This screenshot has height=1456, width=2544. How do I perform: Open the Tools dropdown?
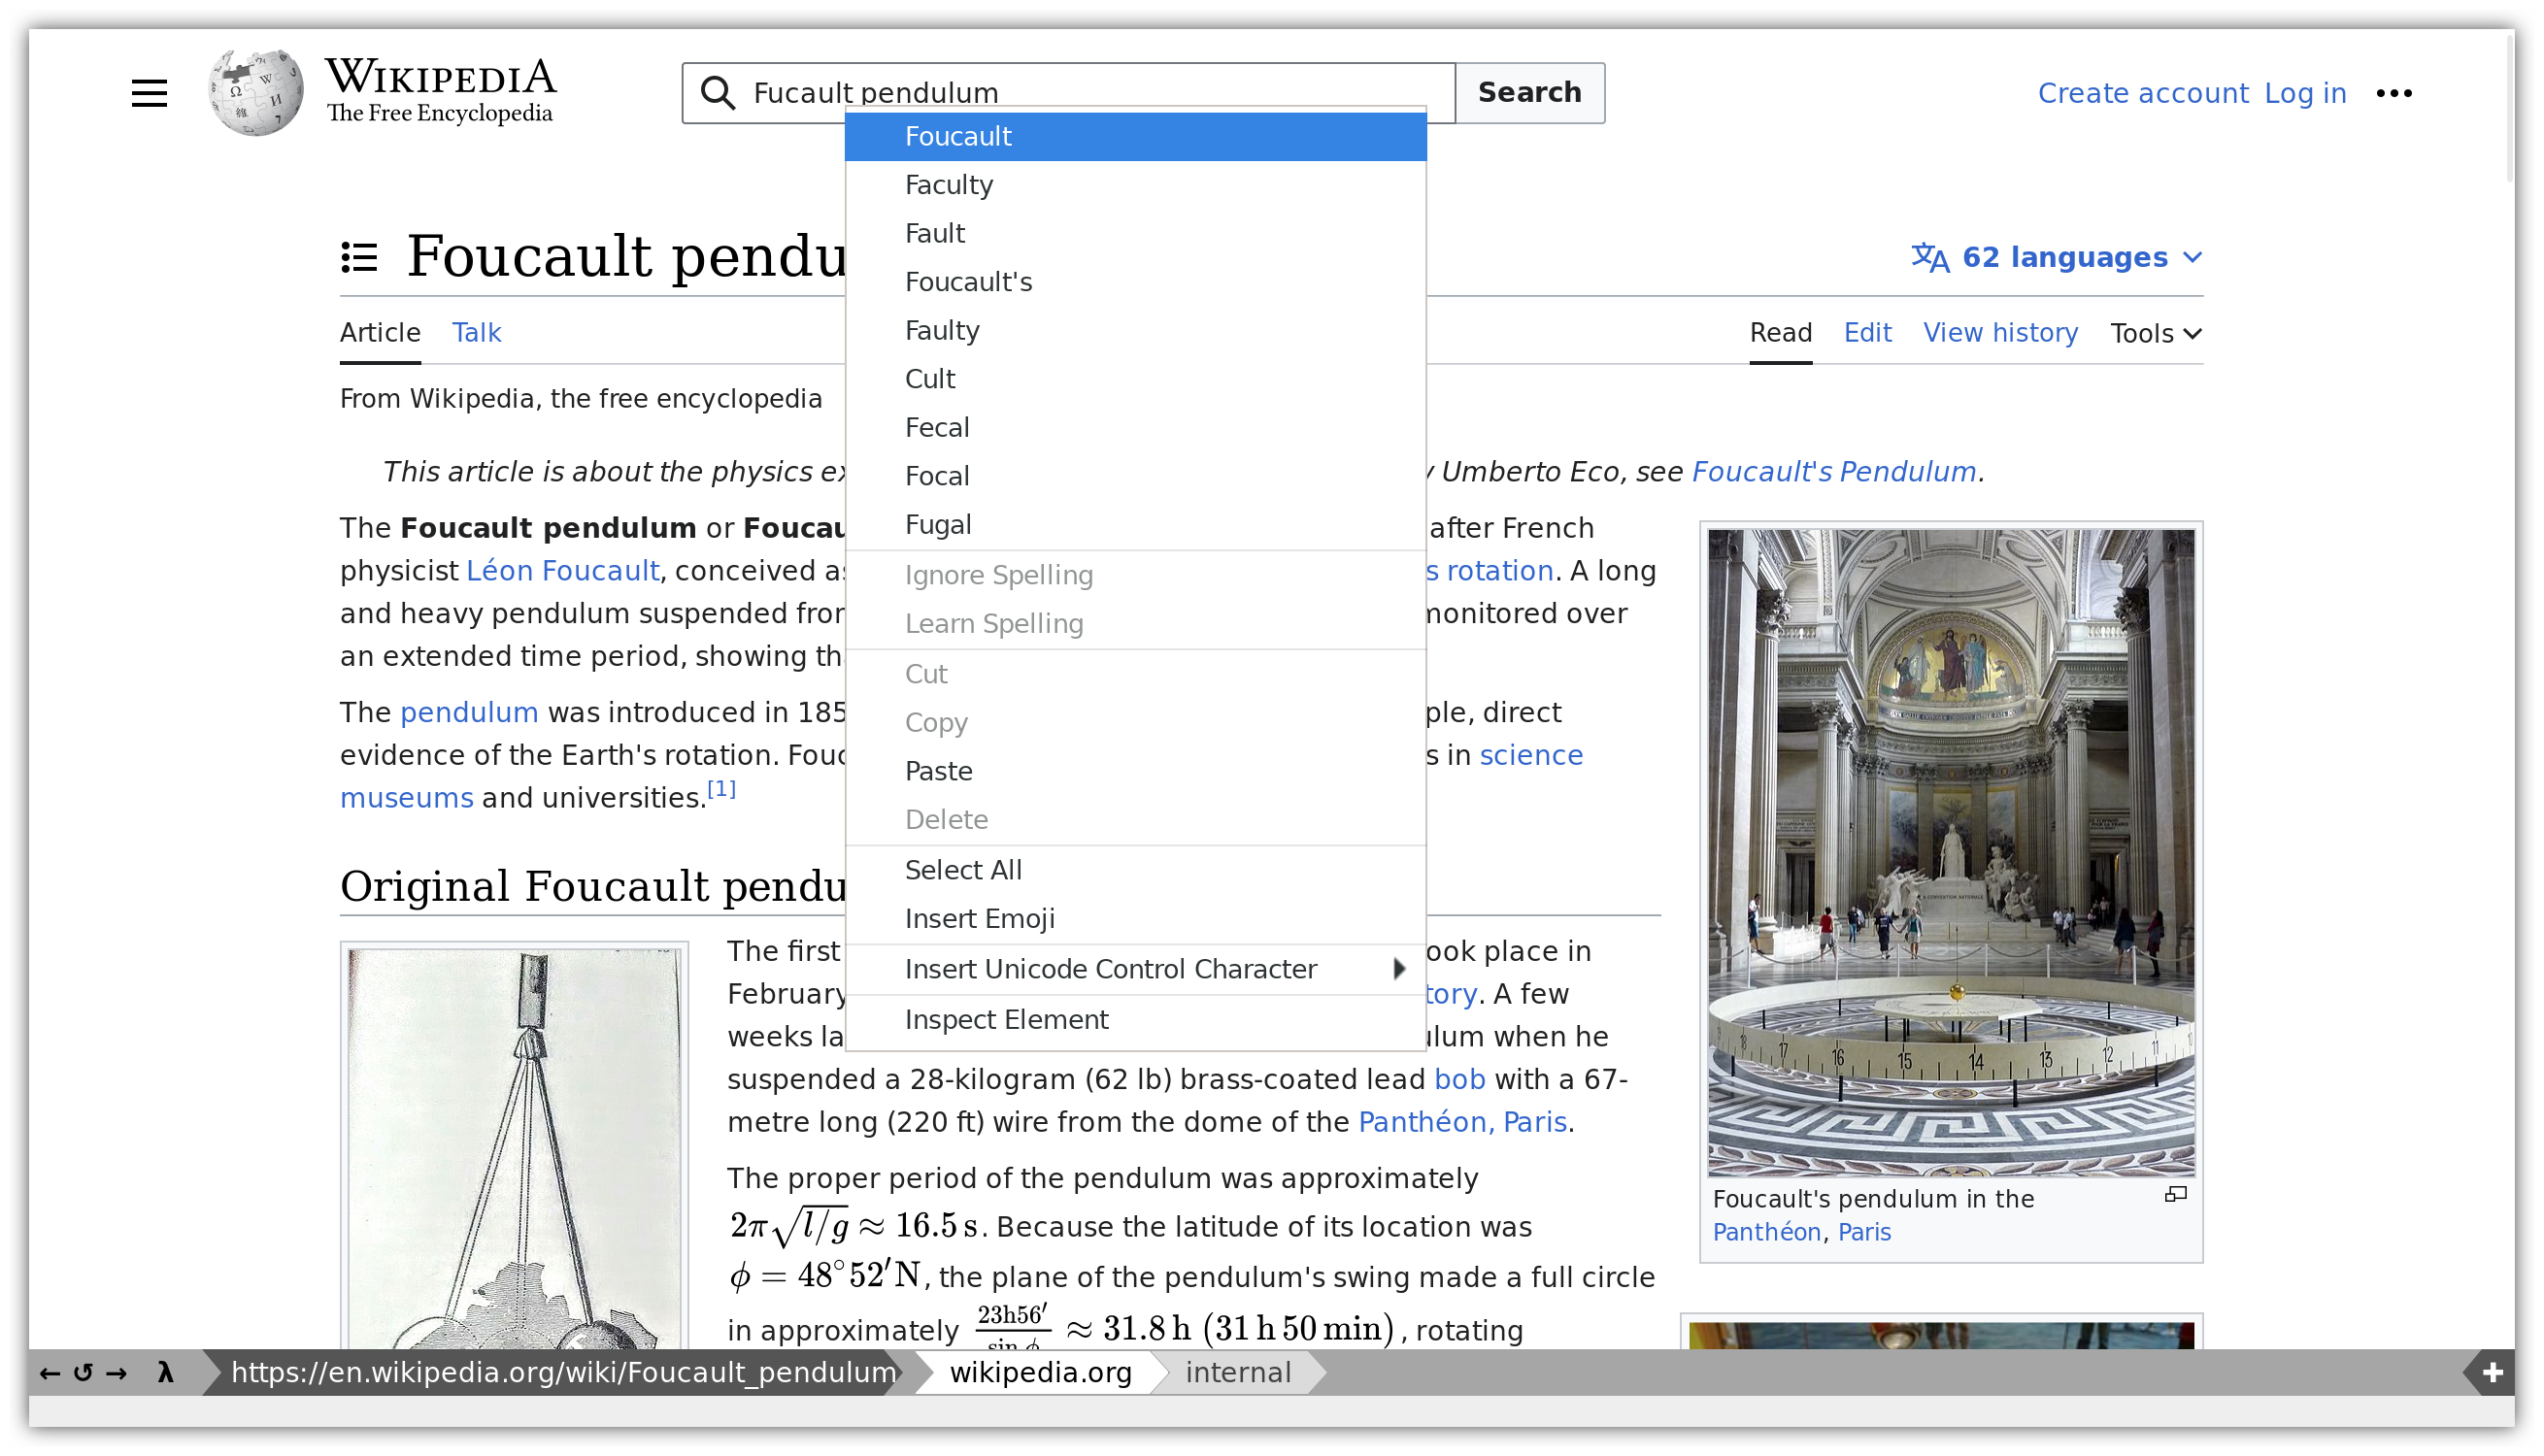pos(2155,333)
